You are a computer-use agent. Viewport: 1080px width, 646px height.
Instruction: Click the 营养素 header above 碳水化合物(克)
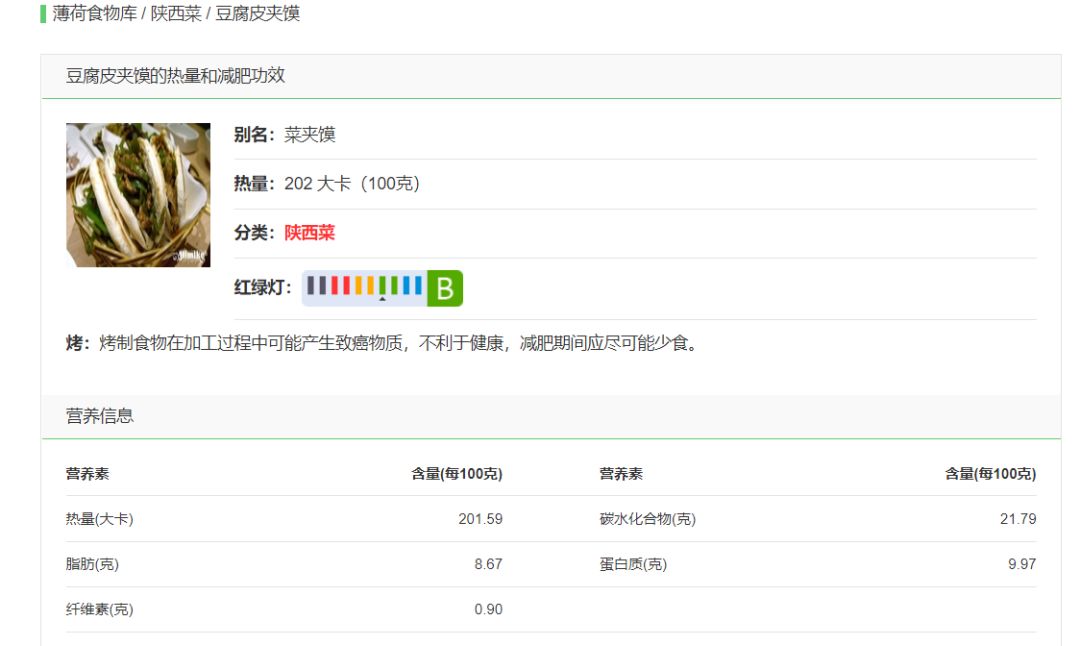[x=621, y=474]
